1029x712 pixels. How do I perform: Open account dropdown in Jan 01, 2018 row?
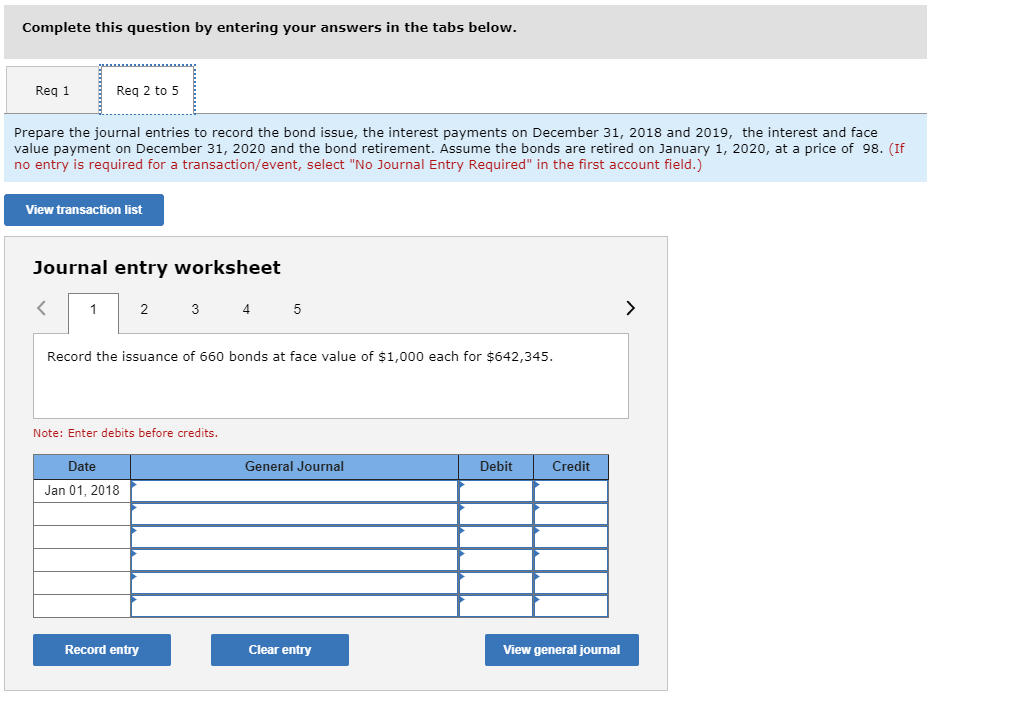click(294, 491)
